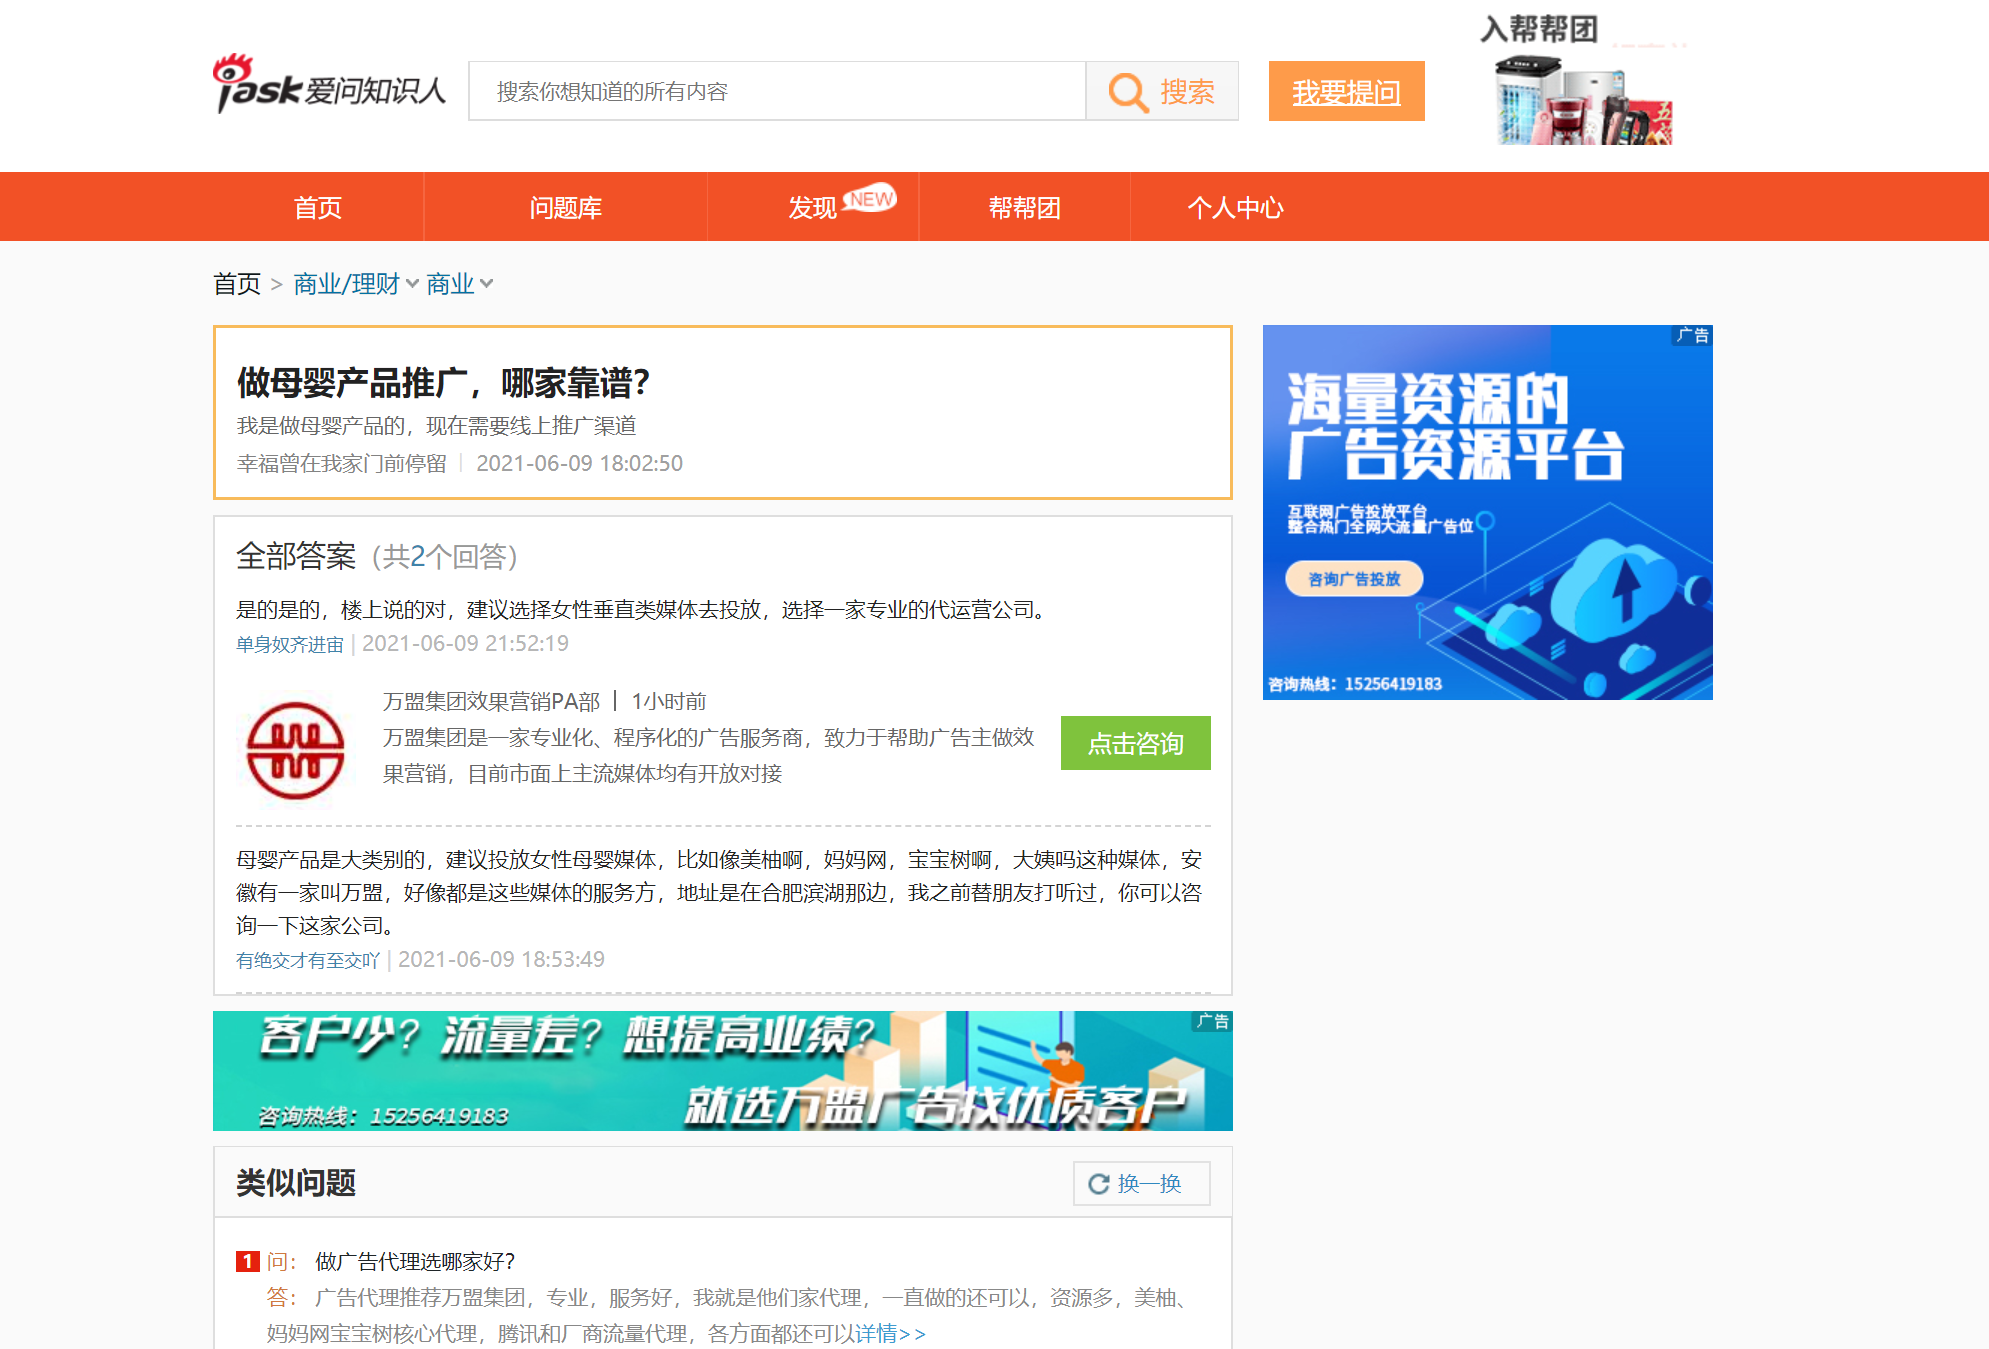The height and width of the screenshot is (1349, 1989).
Task: Open the 首页 navigation tab
Action: [x=318, y=207]
